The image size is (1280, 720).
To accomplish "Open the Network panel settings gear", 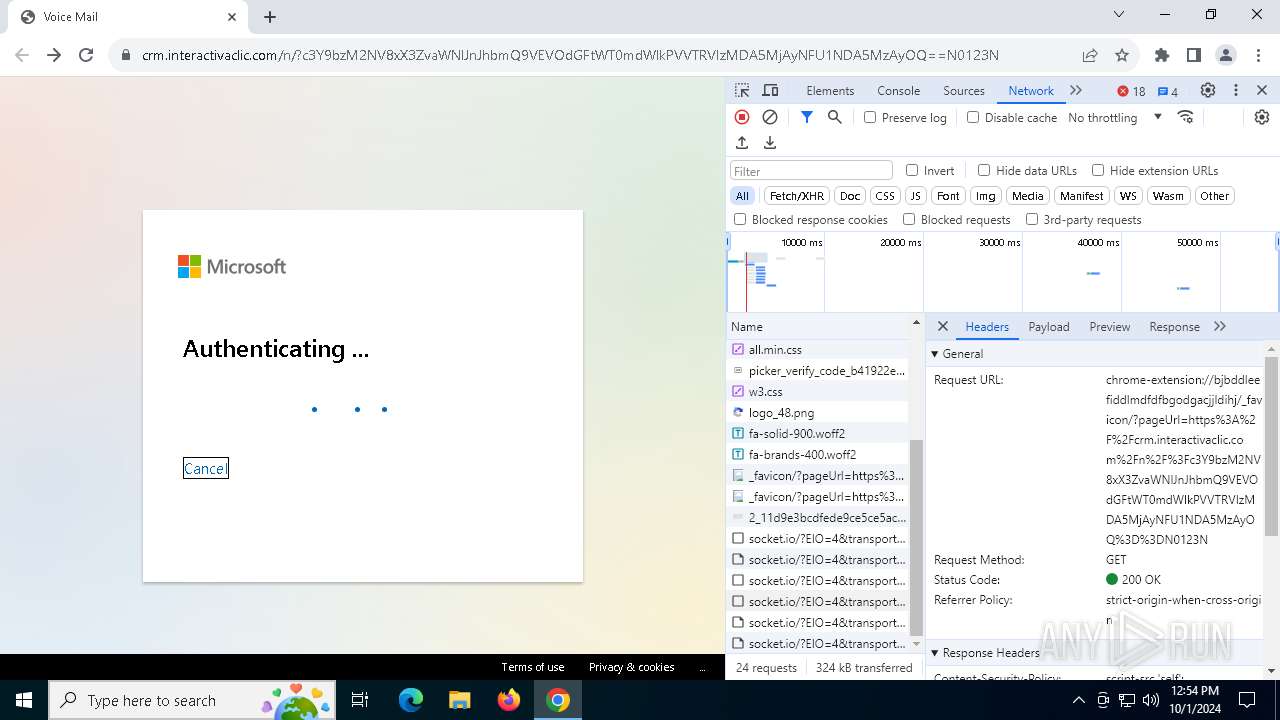I will pyautogui.click(x=1262, y=117).
